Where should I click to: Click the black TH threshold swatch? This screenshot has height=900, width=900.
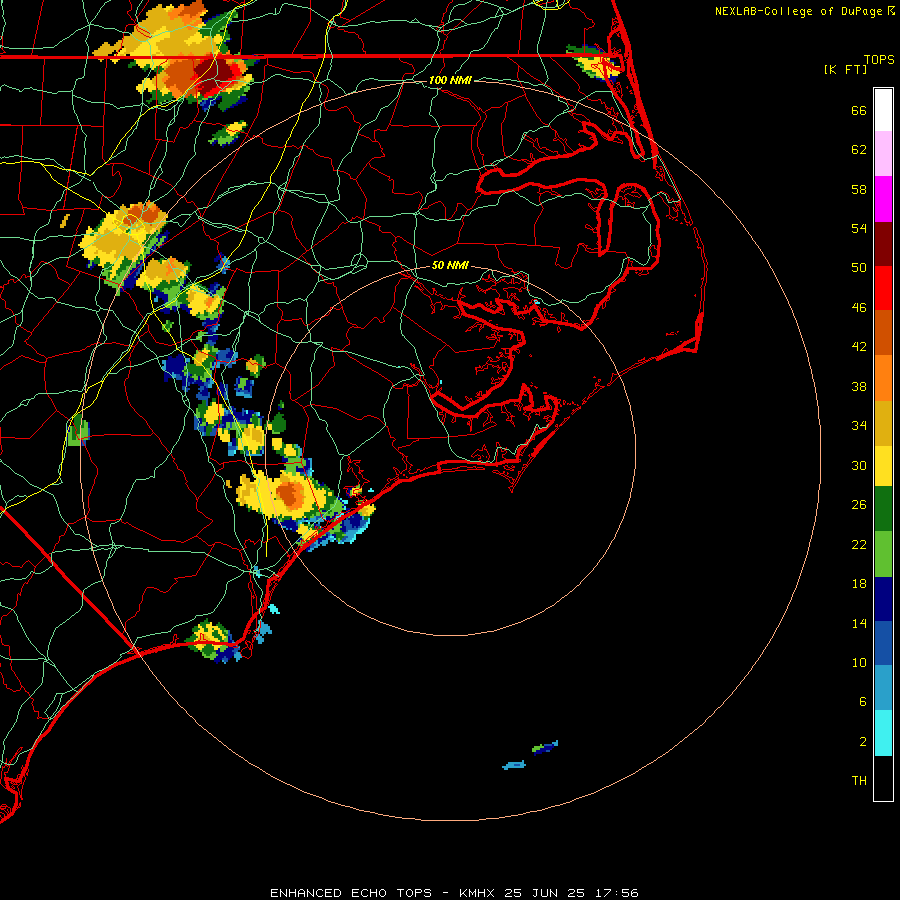click(883, 778)
